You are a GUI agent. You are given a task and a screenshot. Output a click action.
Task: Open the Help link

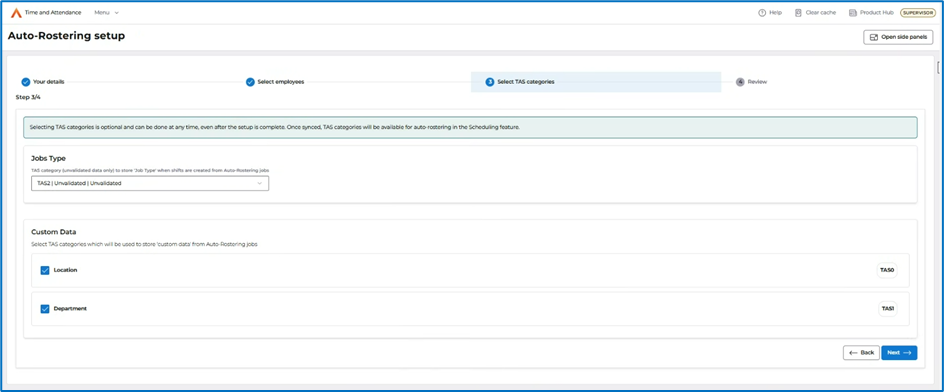pos(775,13)
